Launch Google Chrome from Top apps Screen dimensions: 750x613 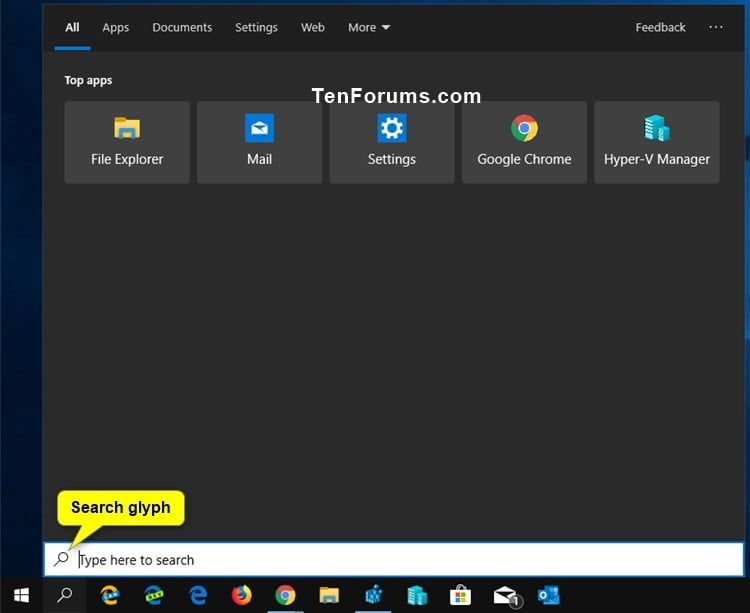pyautogui.click(x=524, y=142)
